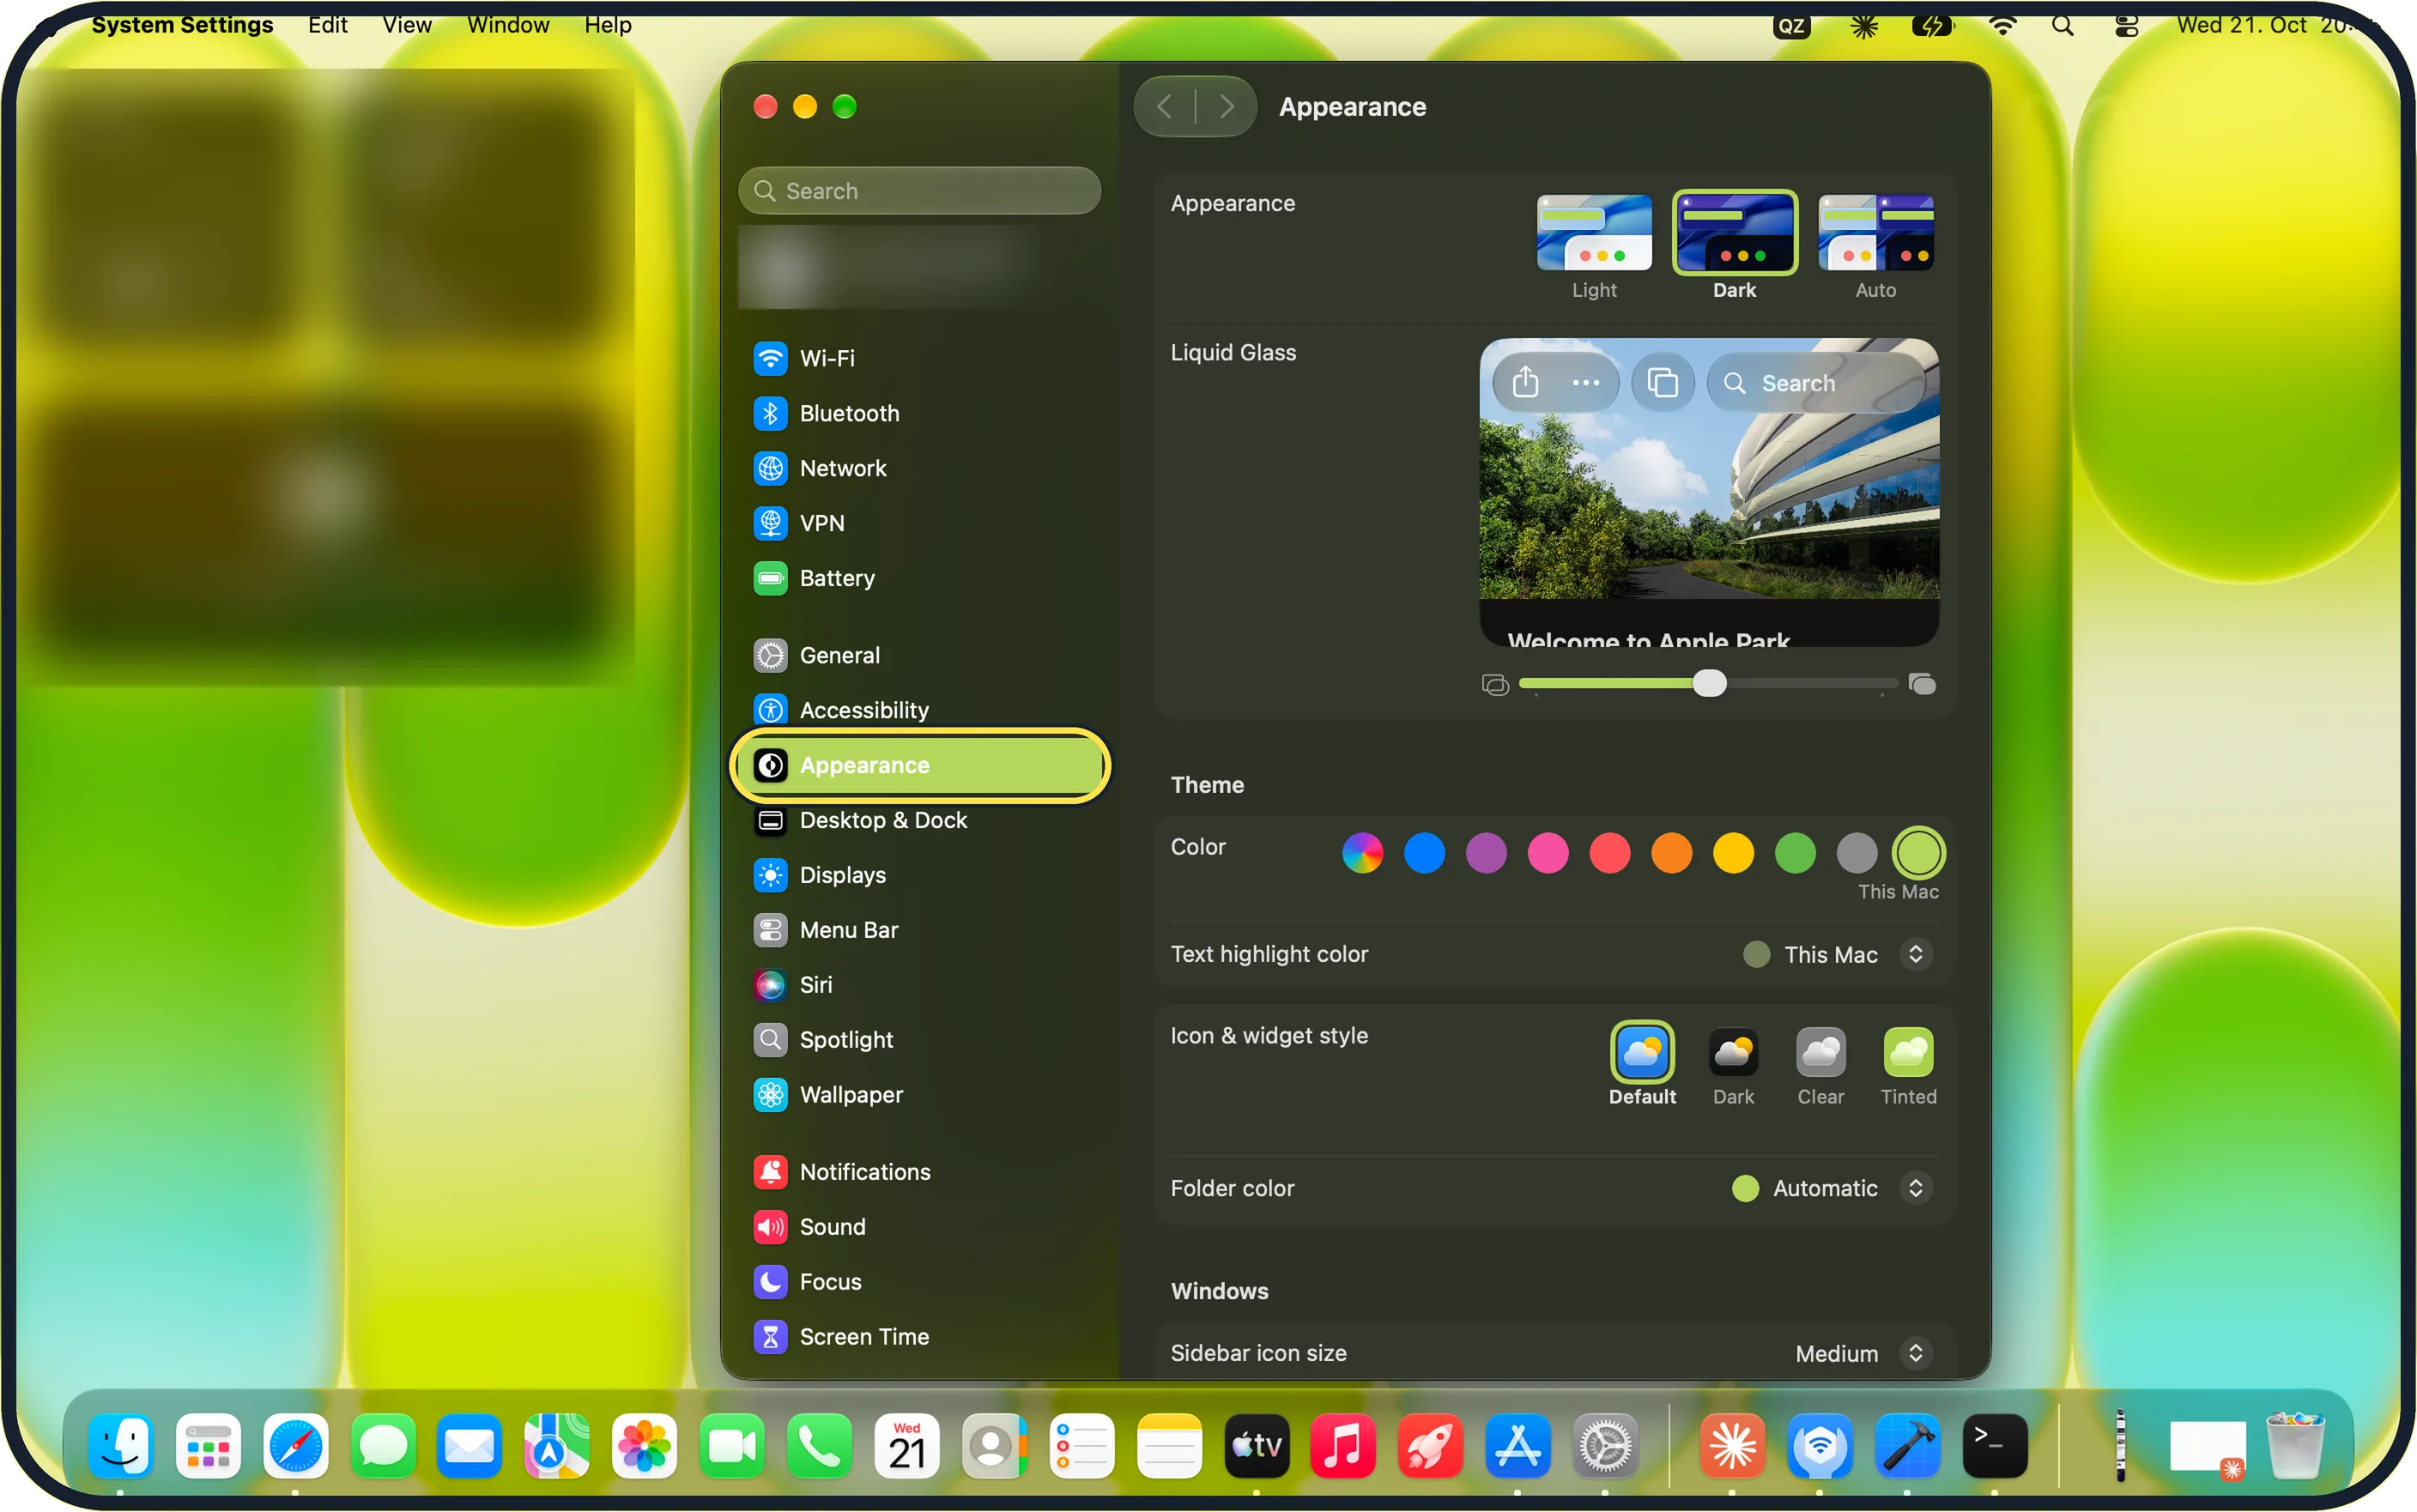Pick the purple accent color

(1486, 853)
